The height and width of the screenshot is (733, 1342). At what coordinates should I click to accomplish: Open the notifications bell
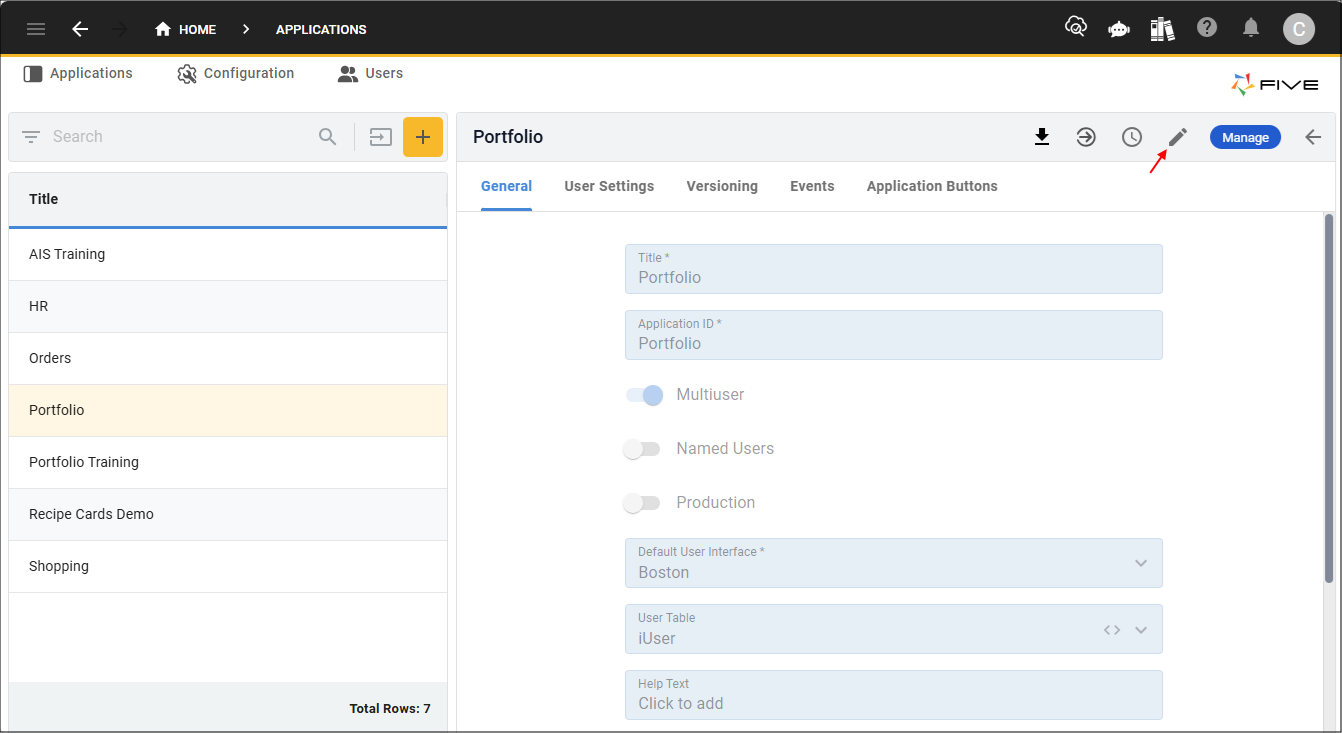click(x=1251, y=28)
